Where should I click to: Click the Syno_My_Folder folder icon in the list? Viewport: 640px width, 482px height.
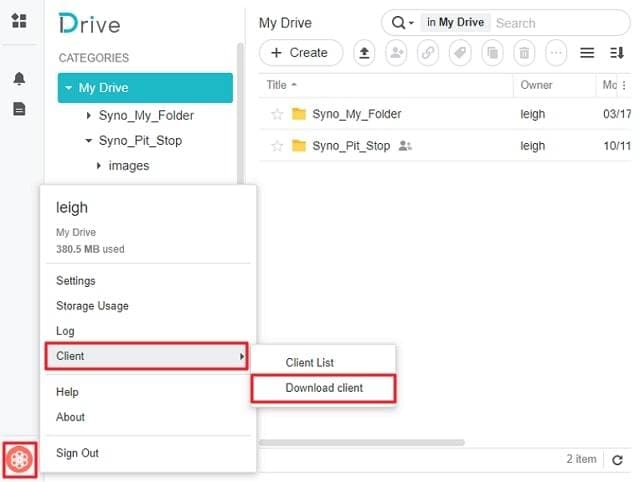pos(299,114)
